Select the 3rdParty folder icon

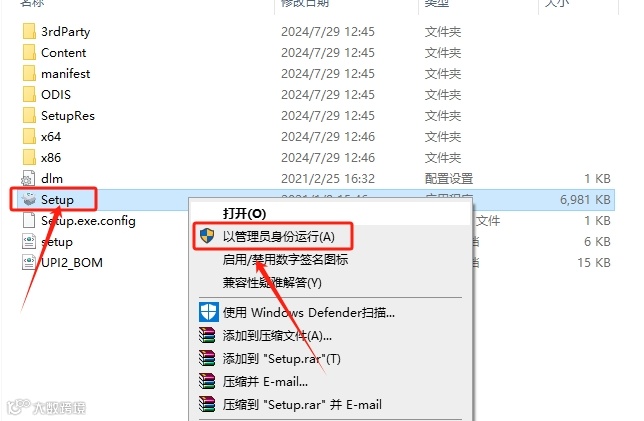pos(29,31)
